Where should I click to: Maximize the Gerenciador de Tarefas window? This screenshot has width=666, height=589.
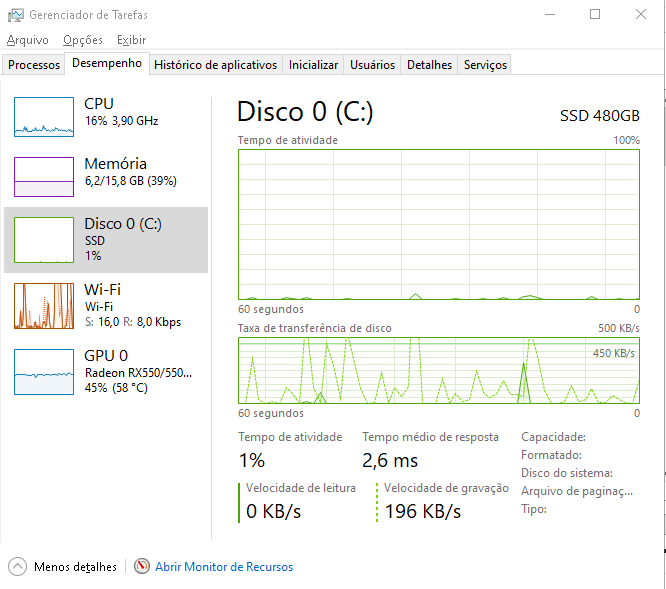click(x=595, y=14)
